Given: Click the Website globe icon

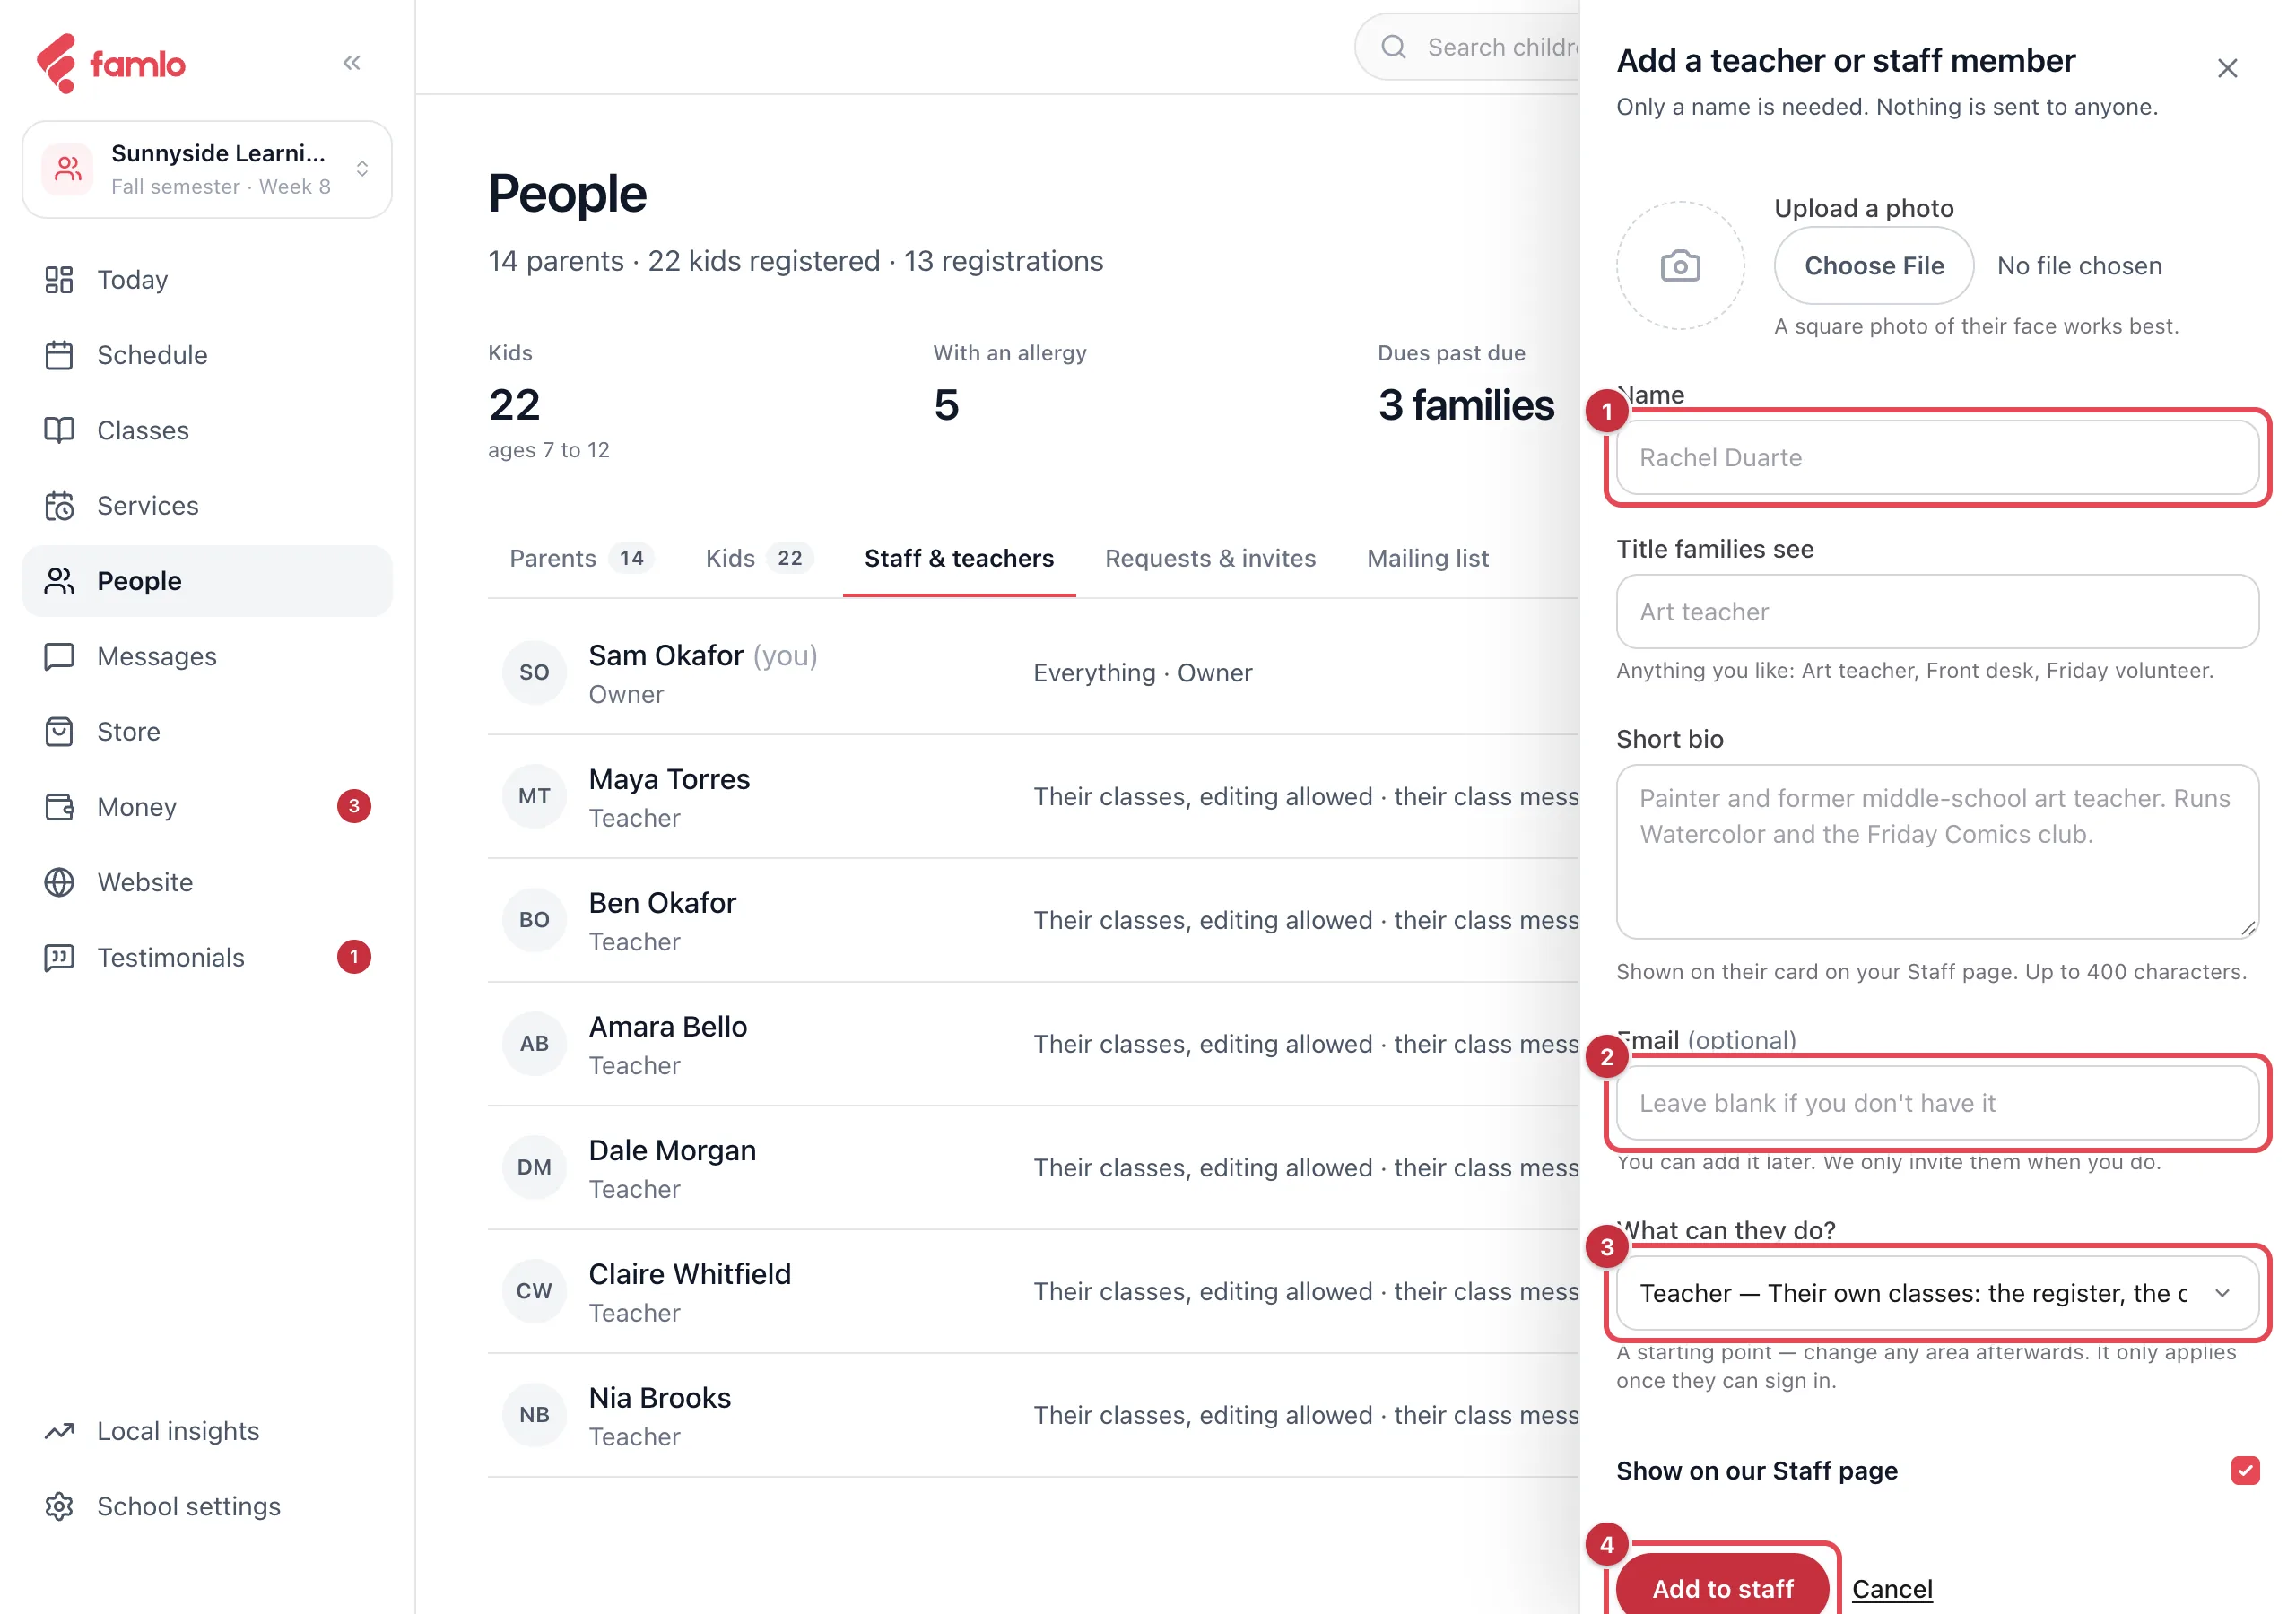Looking at the screenshot, I should [x=59, y=882].
